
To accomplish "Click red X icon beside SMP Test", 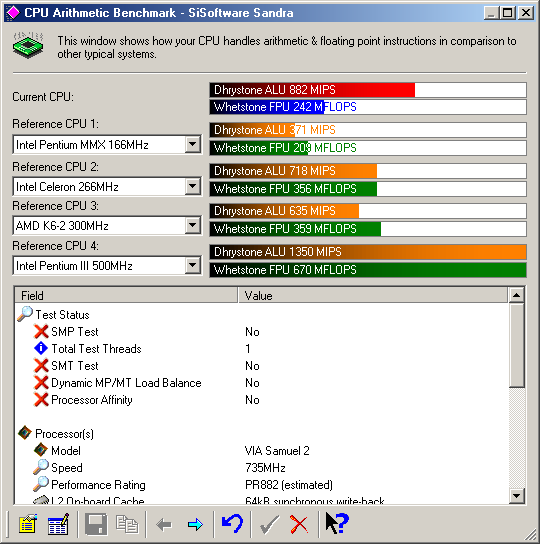I will pyautogui.click(x=41, y=331).
